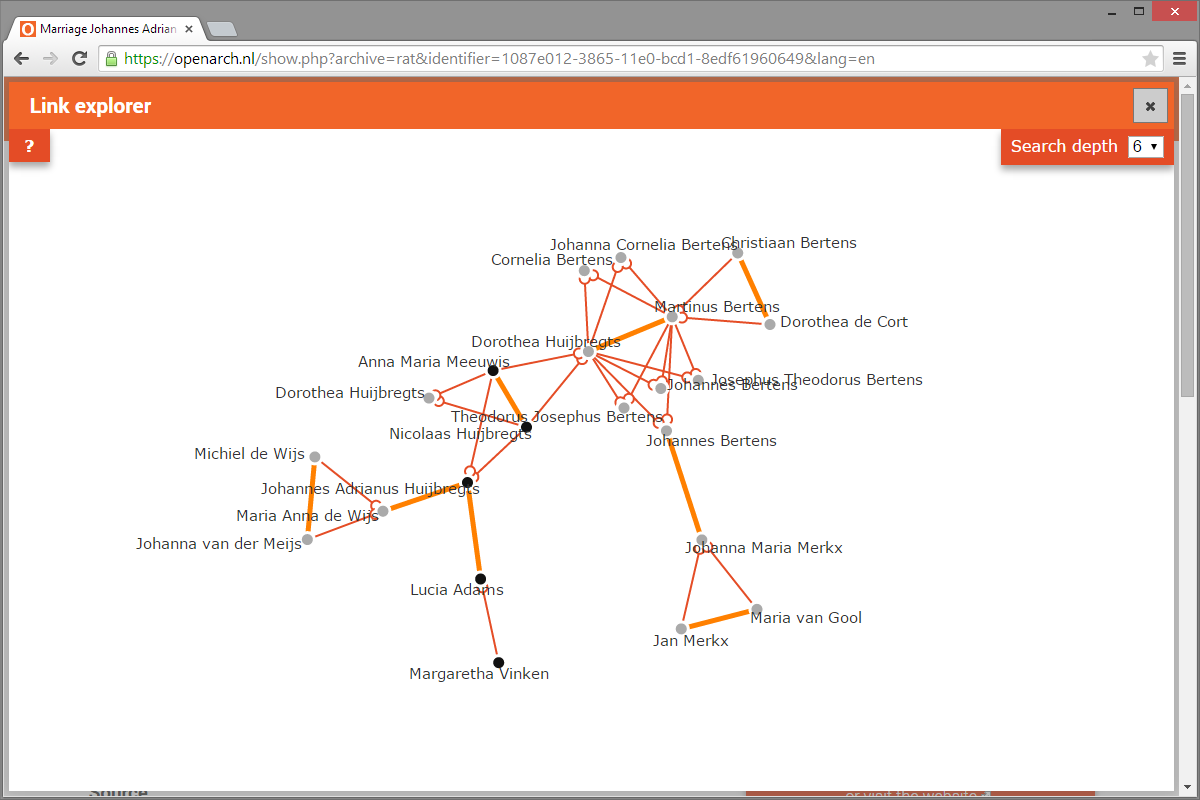Select the Nicolaas Huijbregts black node
1200x800 pixels.
pos(526,427)
